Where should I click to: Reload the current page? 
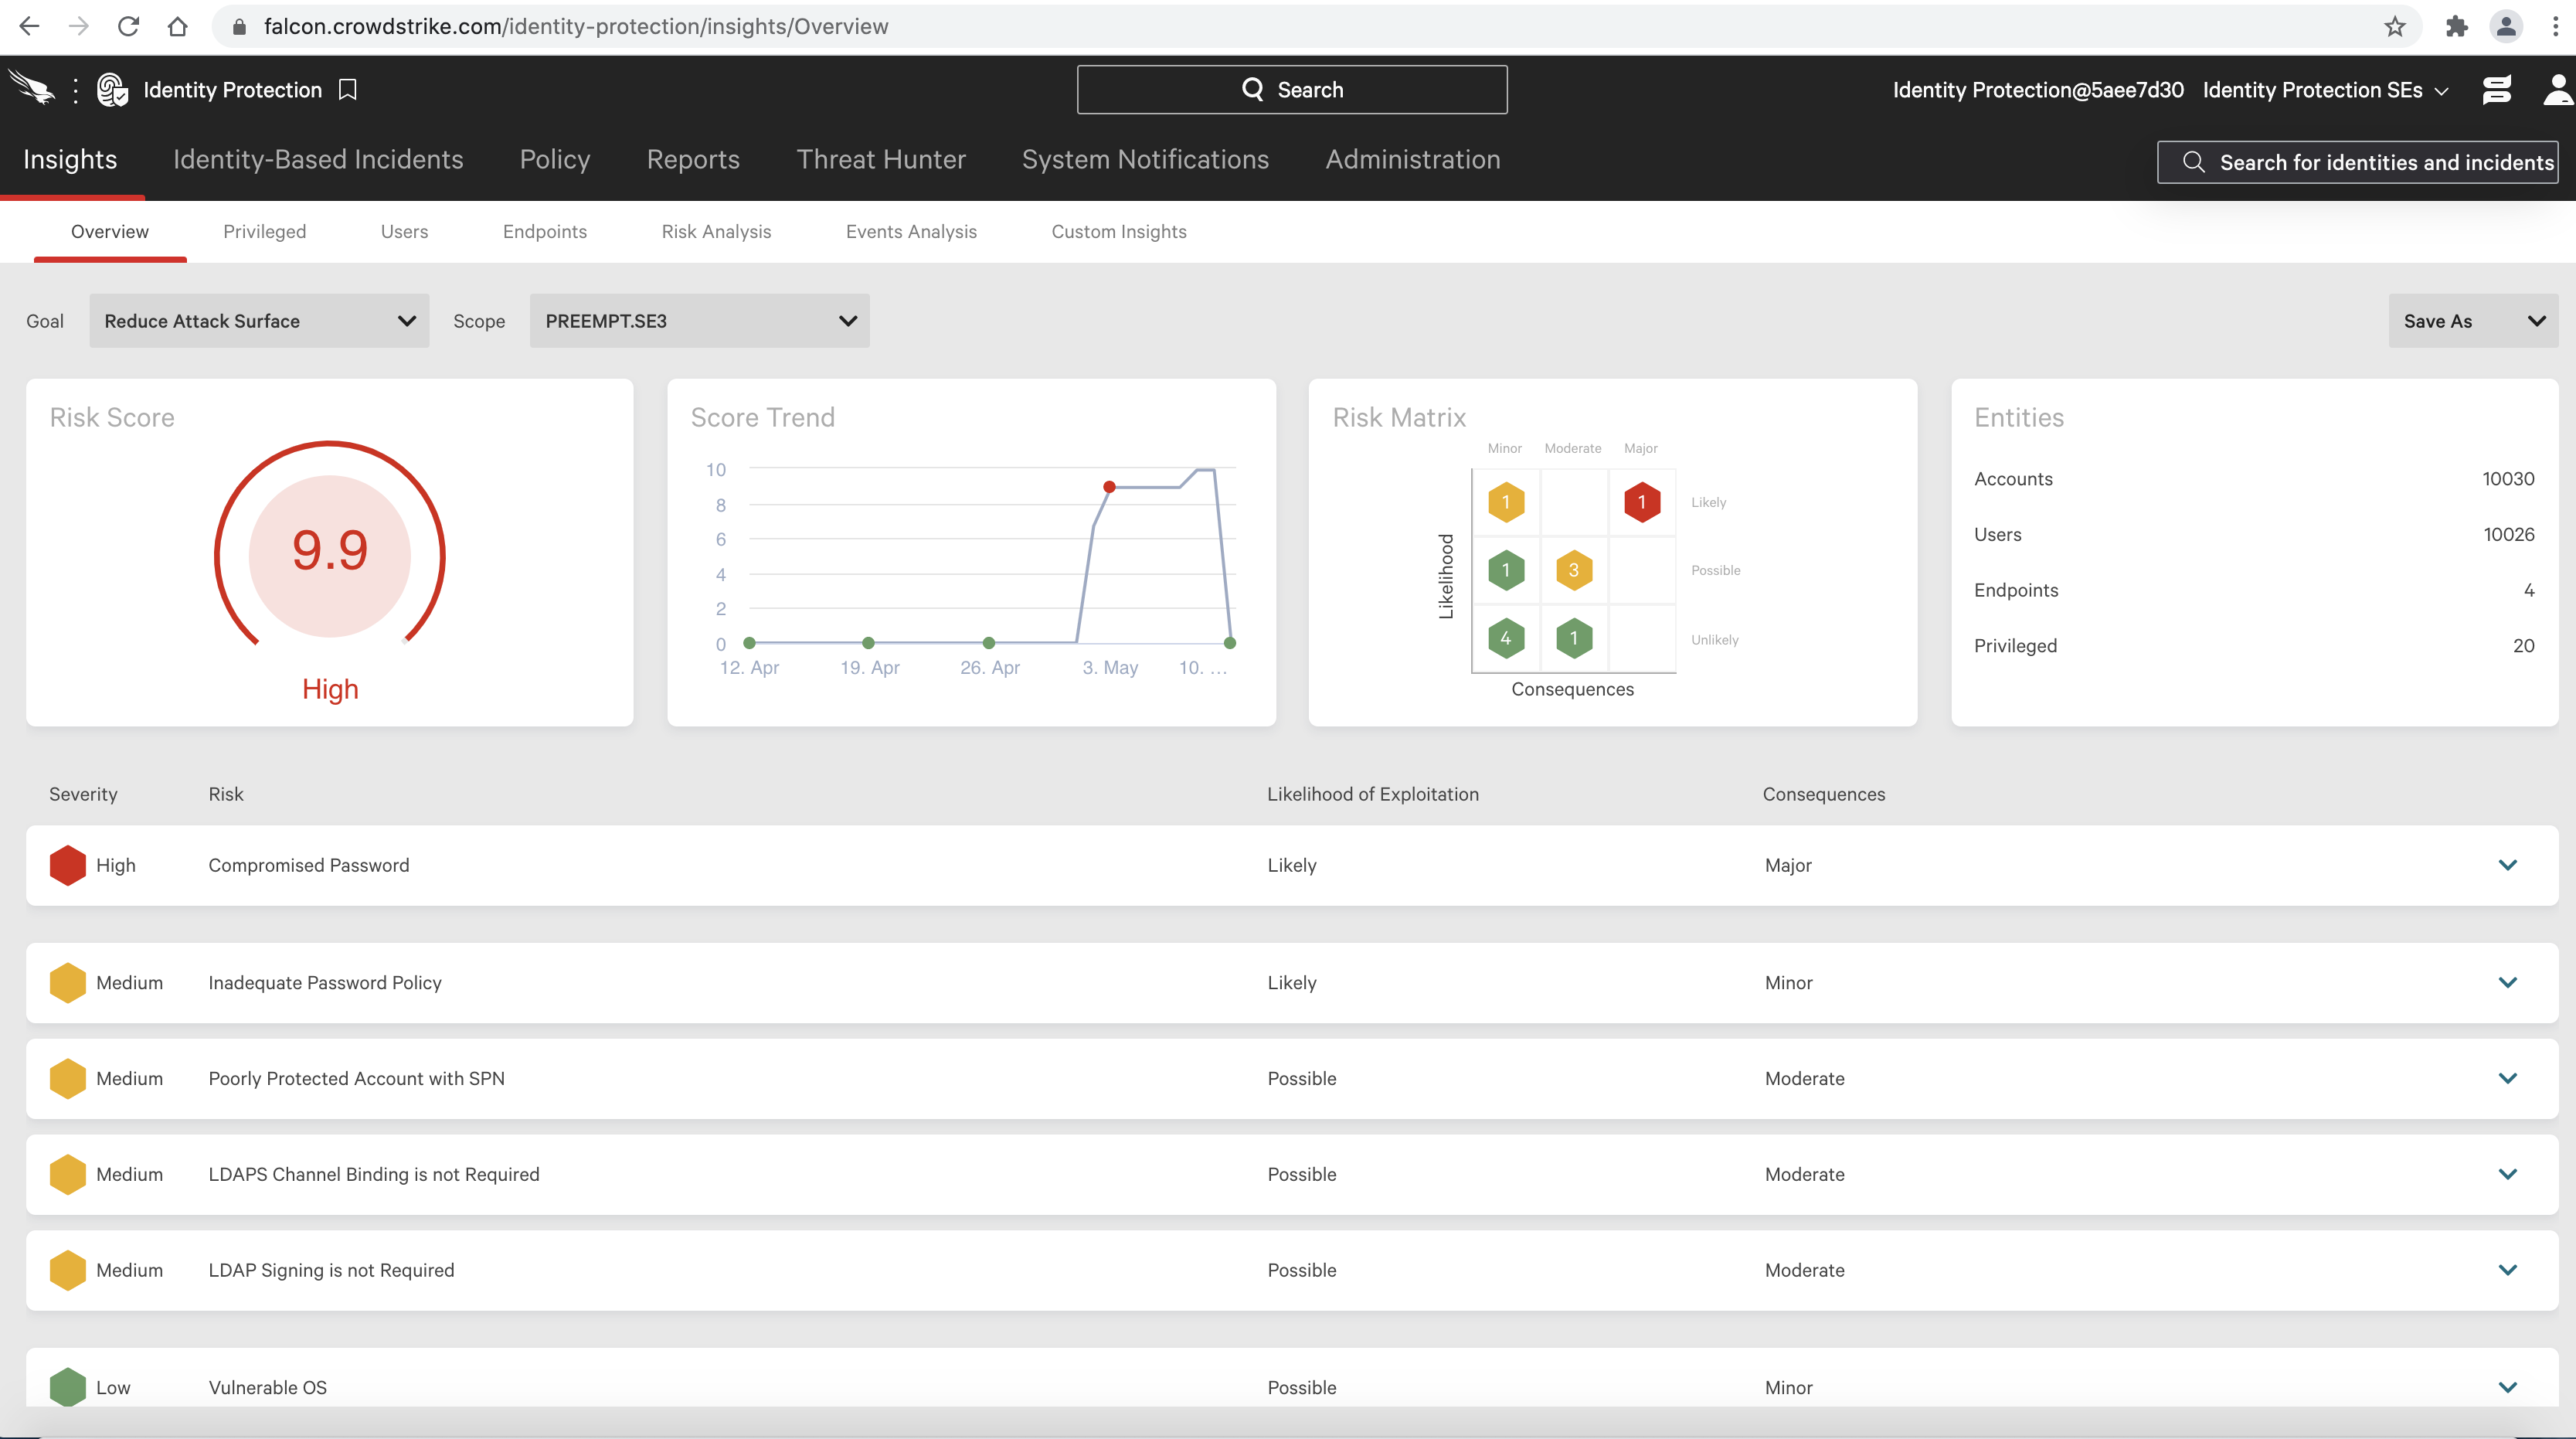click(128, 26)
